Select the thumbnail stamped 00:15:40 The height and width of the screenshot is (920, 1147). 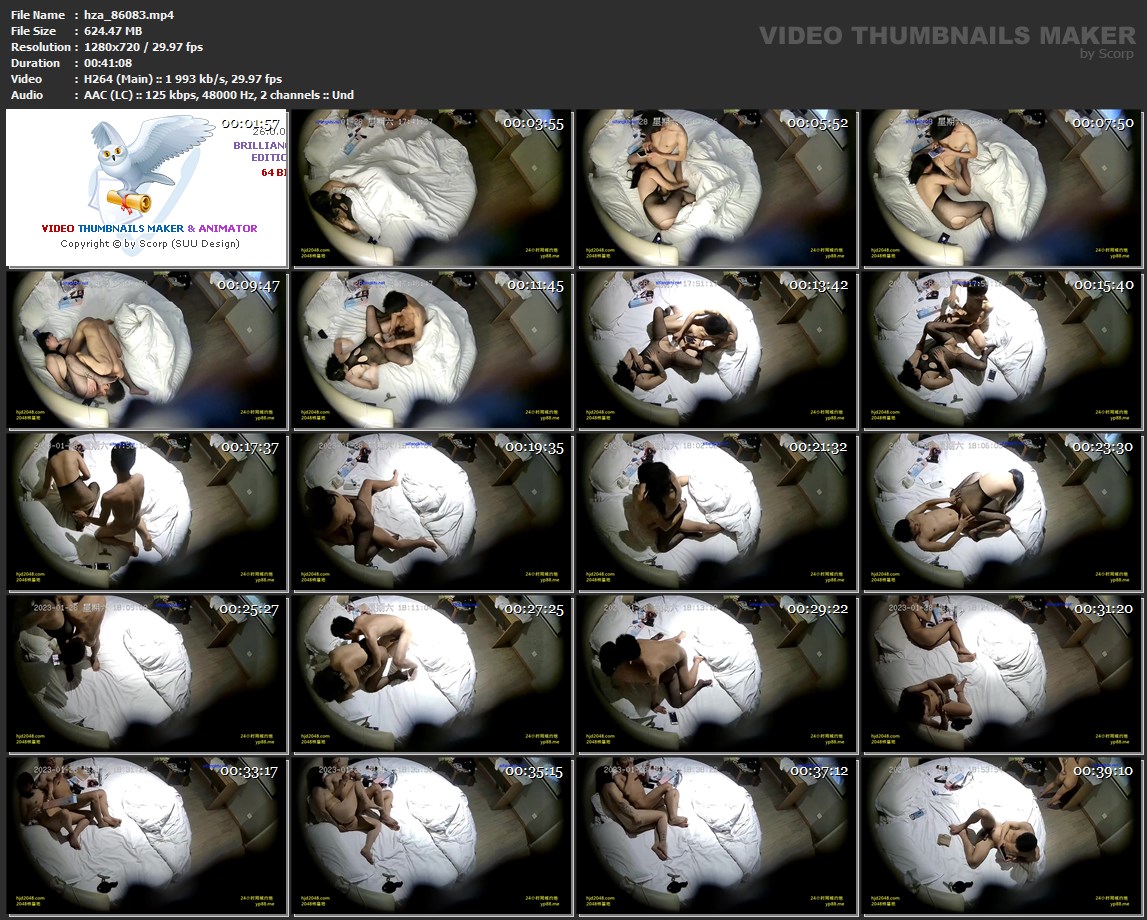point(1001,350)
